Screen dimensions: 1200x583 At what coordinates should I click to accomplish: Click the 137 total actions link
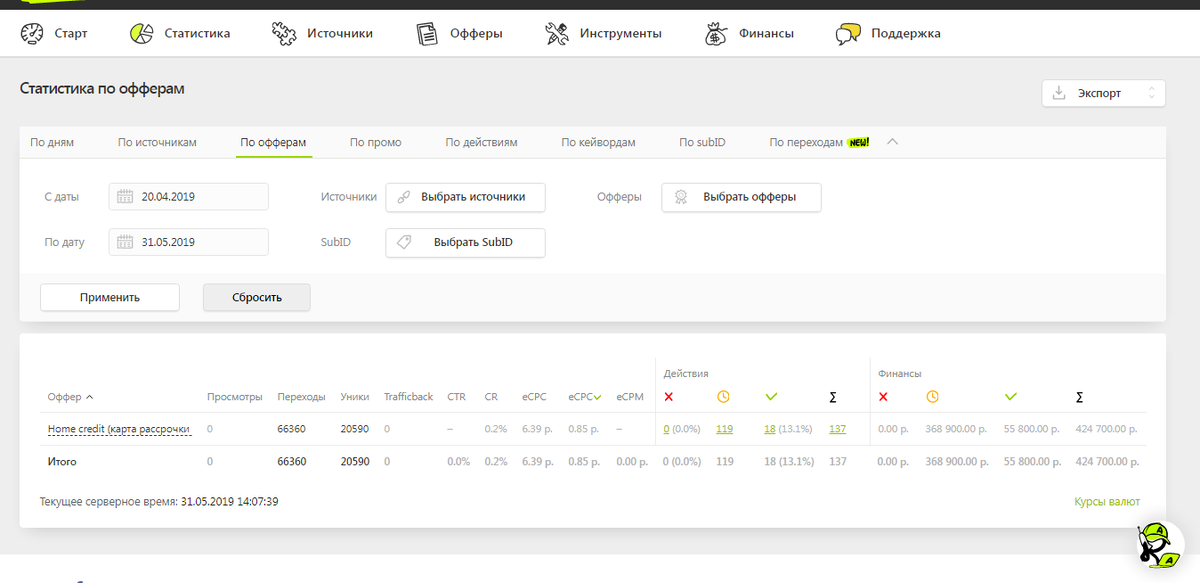[x=837, y=429]
